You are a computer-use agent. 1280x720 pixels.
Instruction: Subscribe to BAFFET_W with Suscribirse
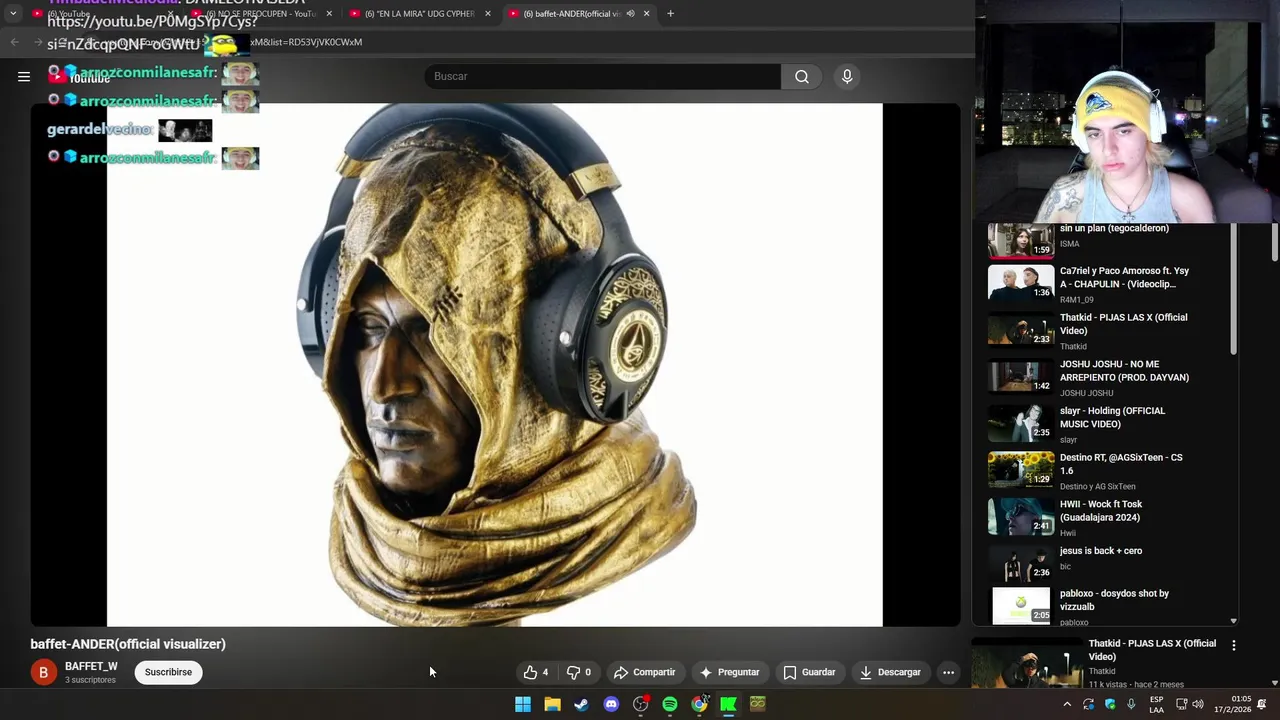[168, 672]
